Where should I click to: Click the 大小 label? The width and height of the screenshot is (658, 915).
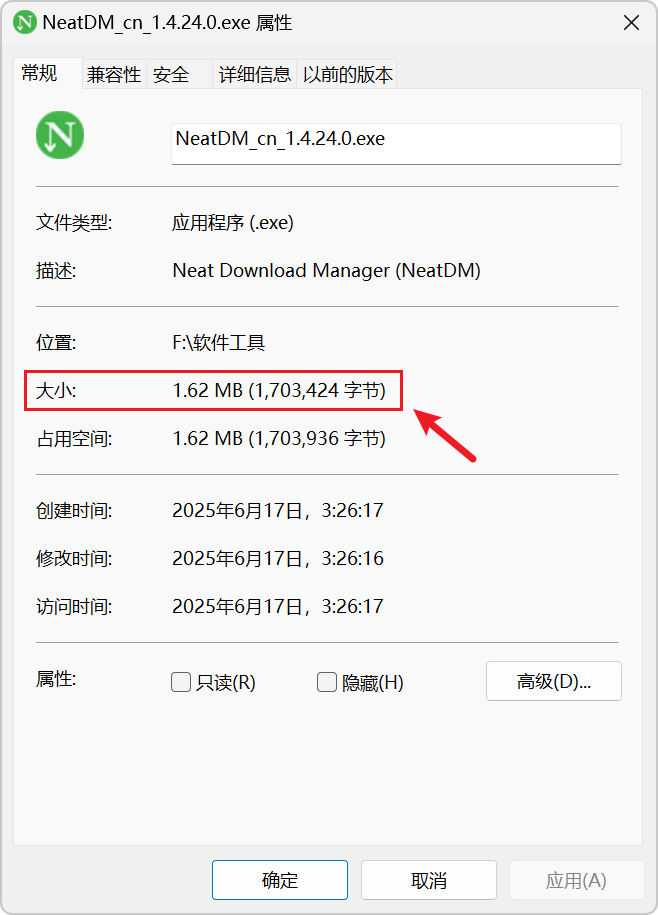pos(56,390)
